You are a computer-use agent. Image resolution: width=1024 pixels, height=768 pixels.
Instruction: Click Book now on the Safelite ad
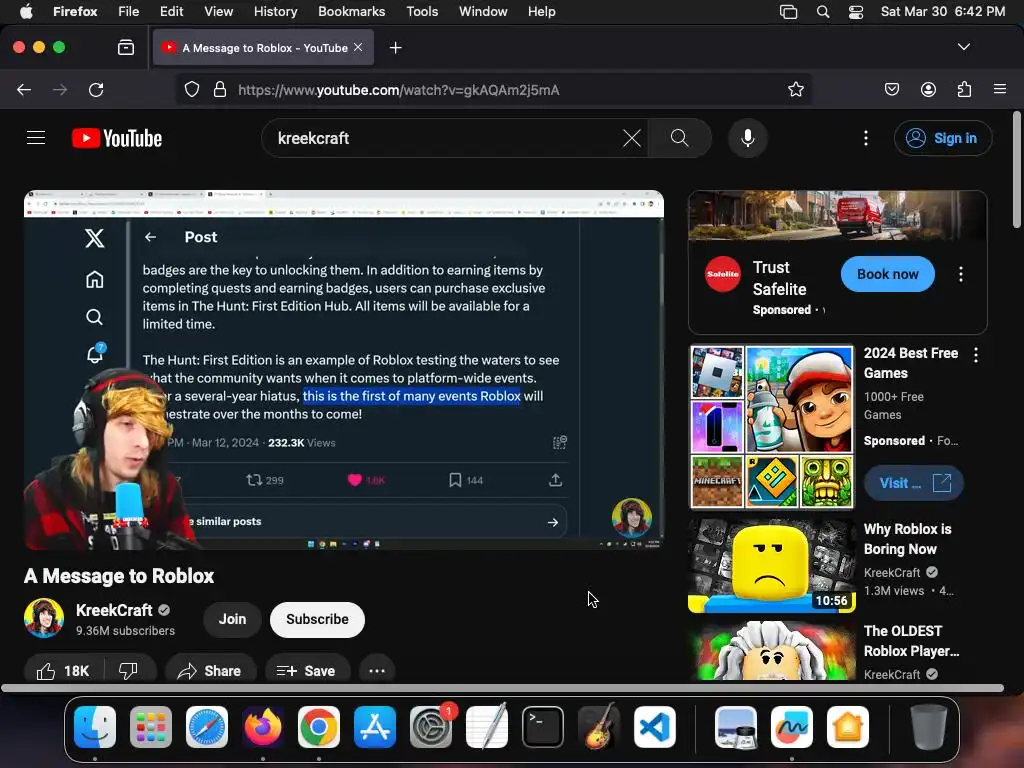(888, 274)
